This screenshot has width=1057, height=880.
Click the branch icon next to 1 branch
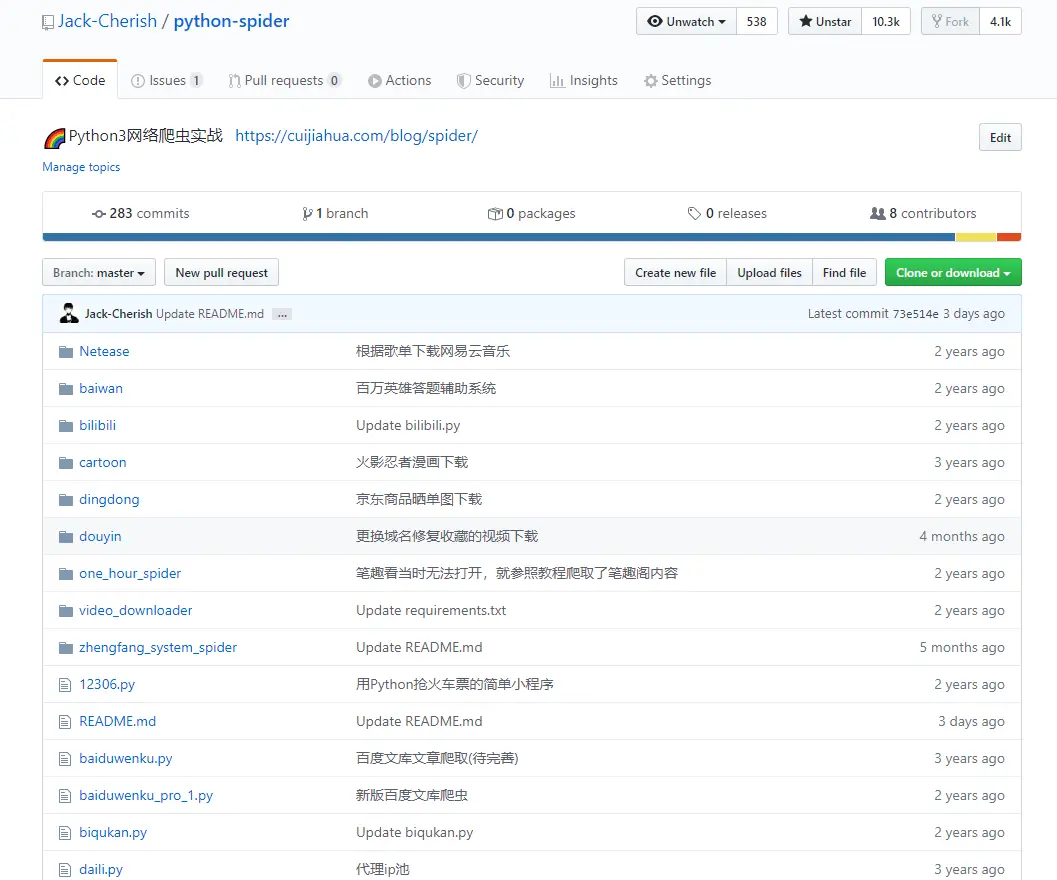click(309, 213)
